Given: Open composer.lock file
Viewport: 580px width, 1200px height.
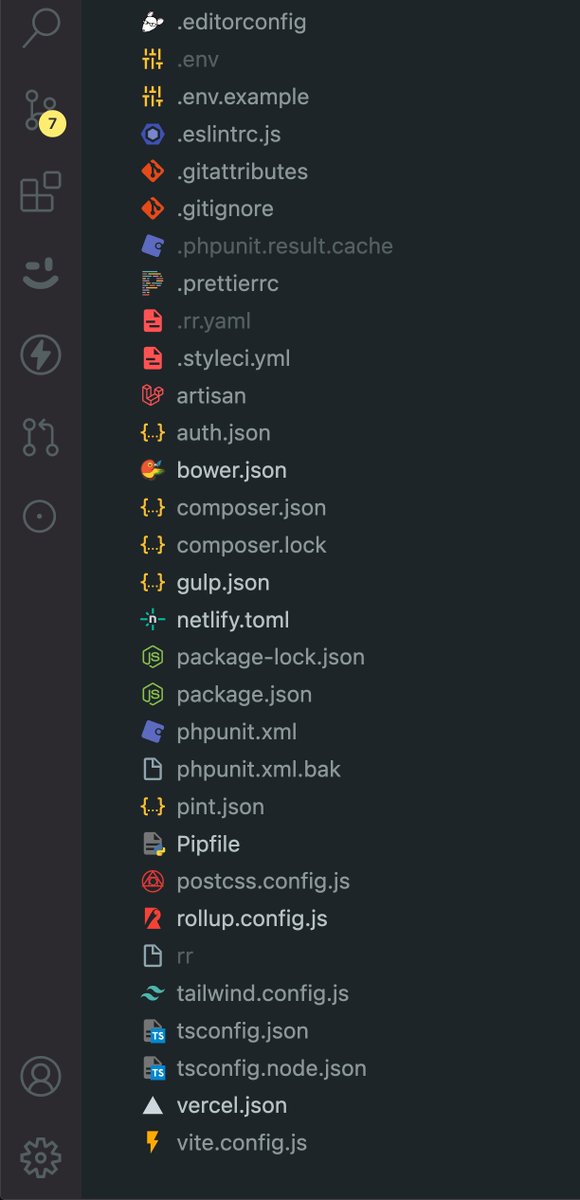Looking at the screenshot, I should (252, 545).
